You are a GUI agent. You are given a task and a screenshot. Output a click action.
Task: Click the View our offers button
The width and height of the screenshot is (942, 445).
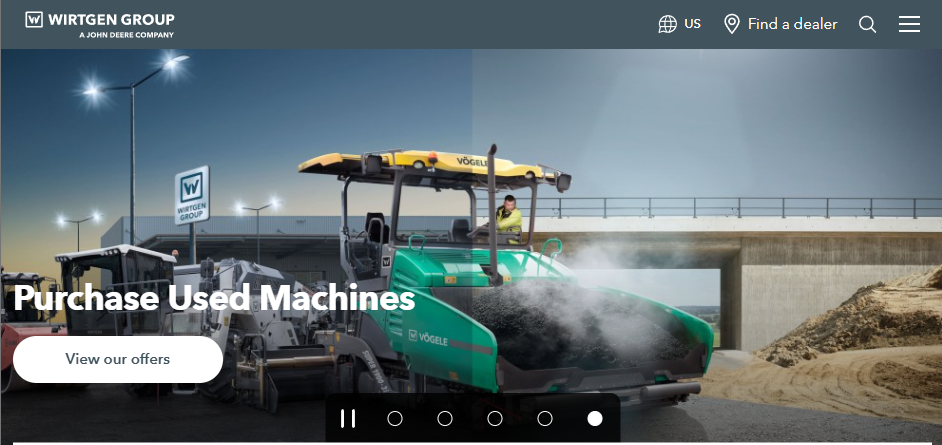coord(118,359)
